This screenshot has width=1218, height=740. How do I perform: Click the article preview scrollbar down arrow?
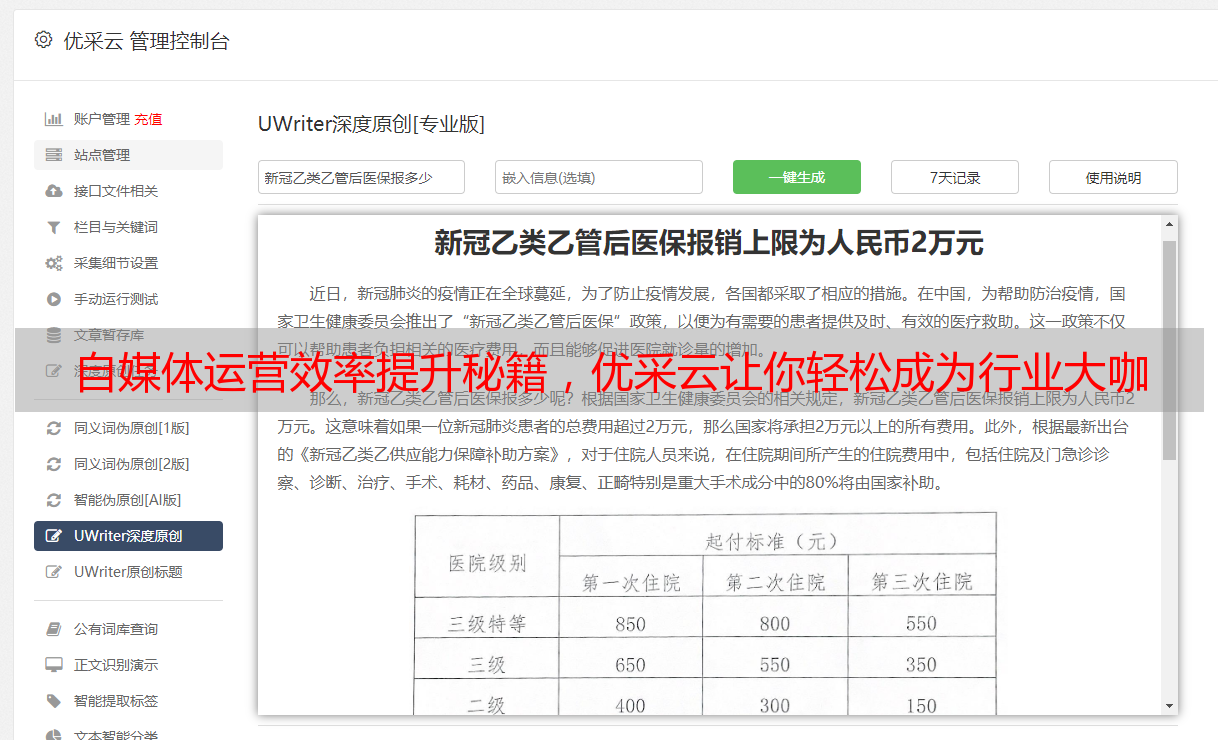pos(1169,706)
